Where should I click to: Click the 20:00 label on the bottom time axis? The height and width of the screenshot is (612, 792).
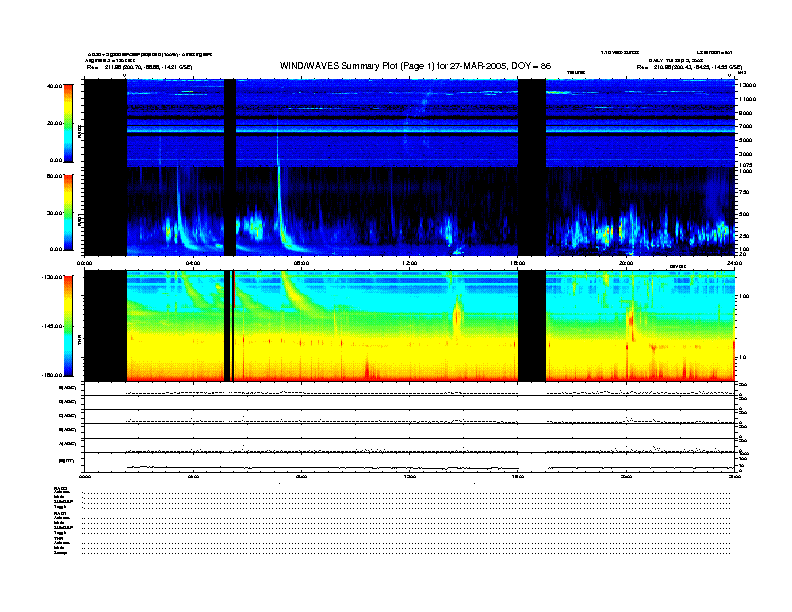point(626,476)
